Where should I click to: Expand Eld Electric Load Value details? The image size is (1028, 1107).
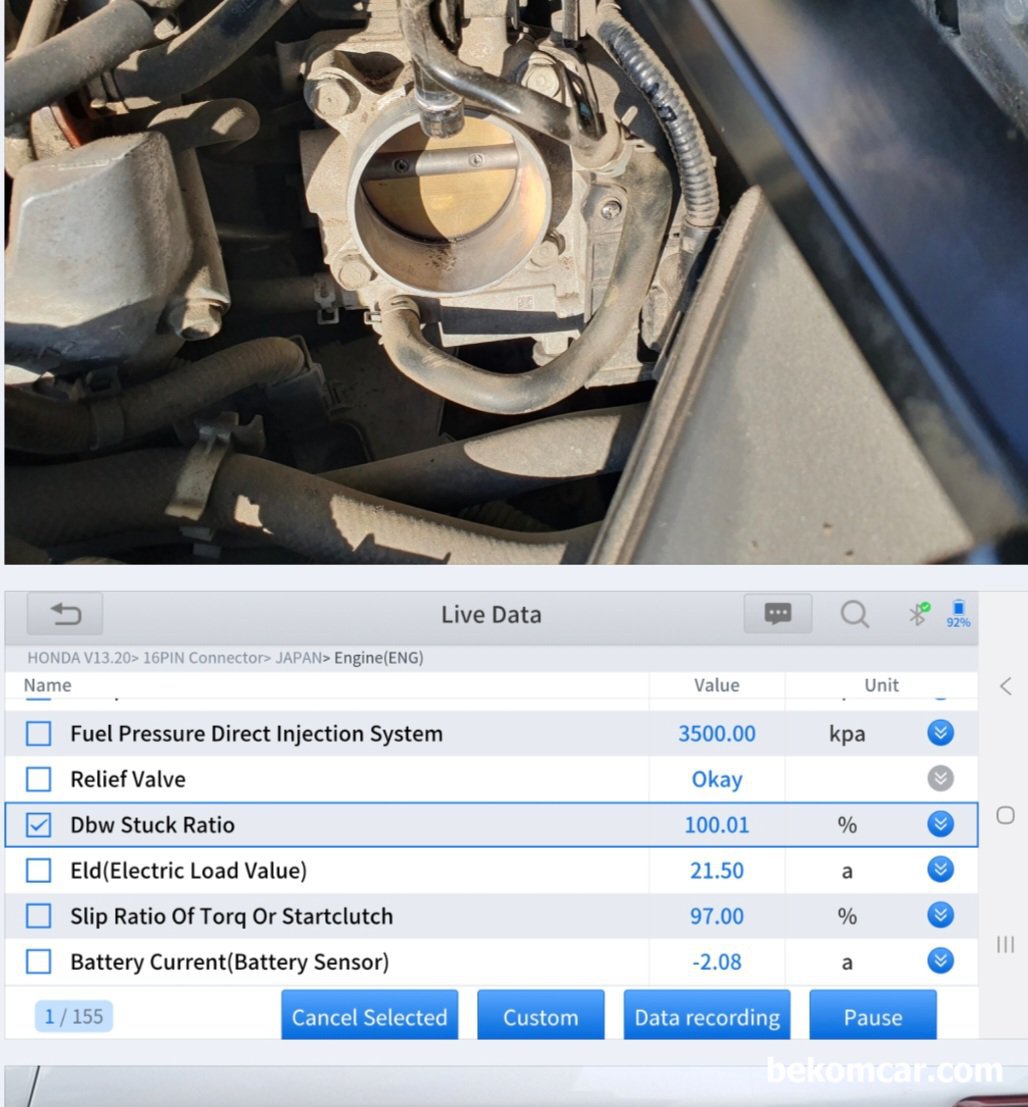[x=940, y=870]
